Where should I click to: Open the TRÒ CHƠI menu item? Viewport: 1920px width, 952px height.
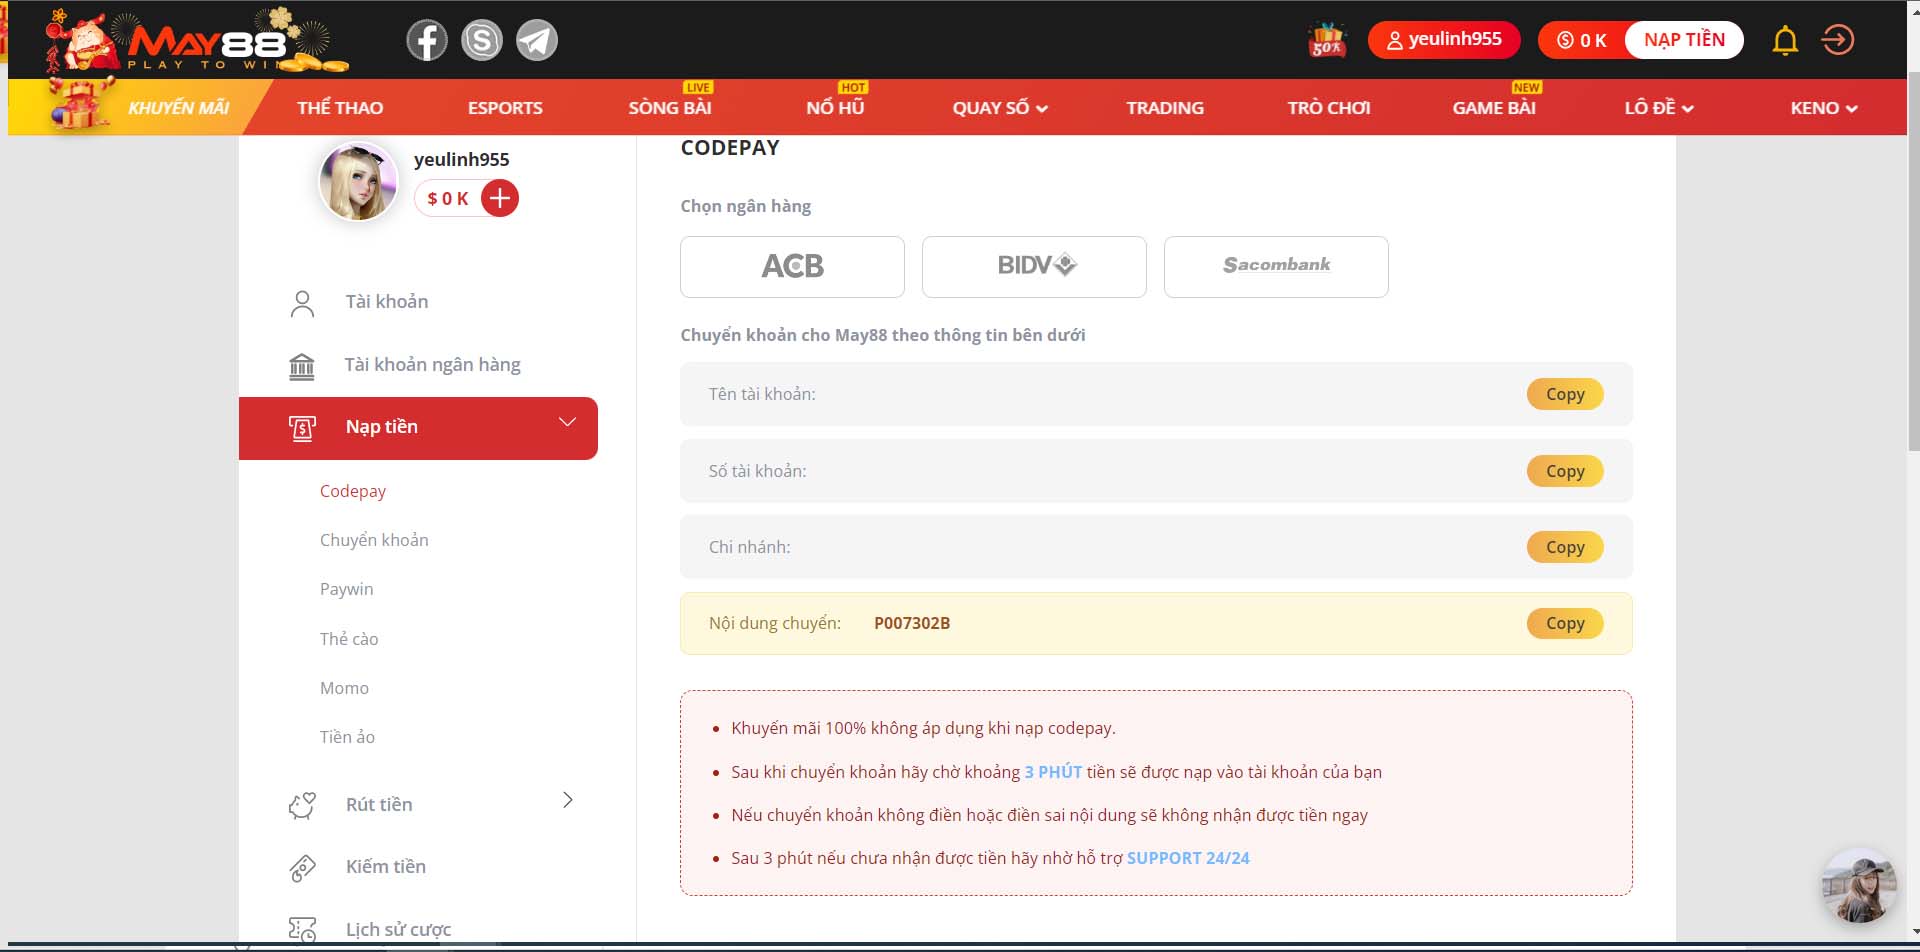pyautogui.click(x=1329, y=108)
